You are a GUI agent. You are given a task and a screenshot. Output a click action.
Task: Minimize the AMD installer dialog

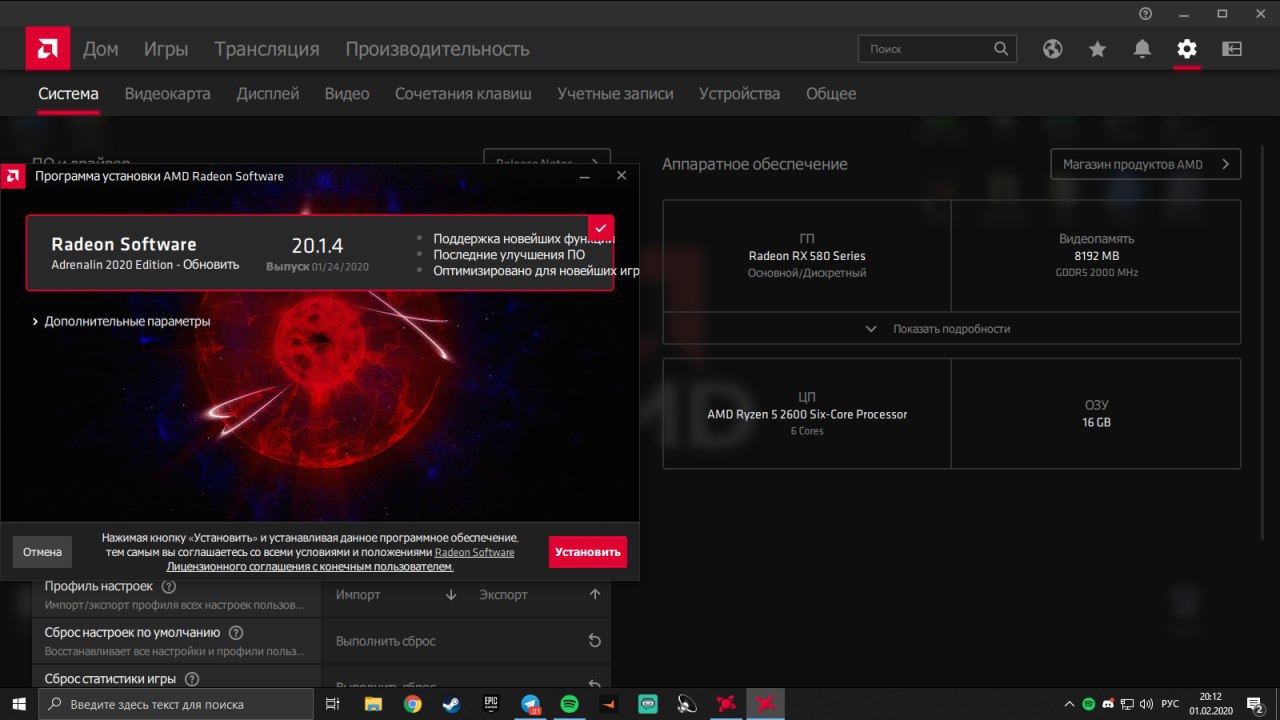coord(585,175)
